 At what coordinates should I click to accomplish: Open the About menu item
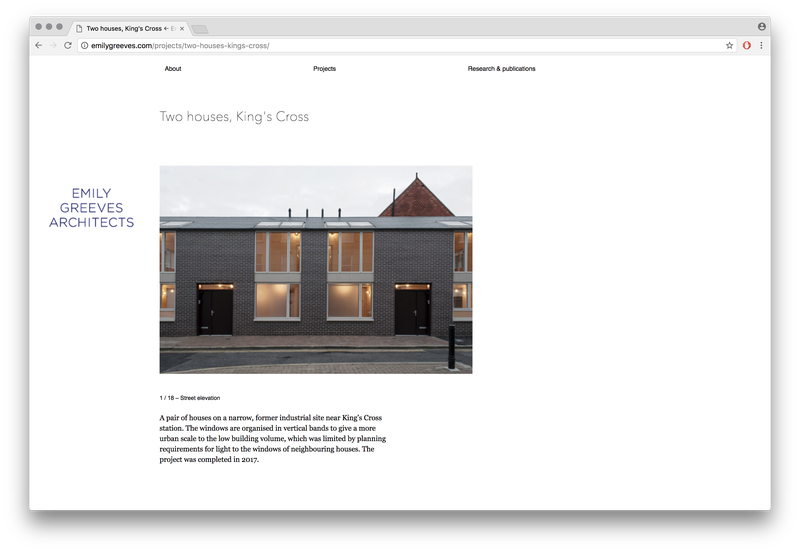(173, 68)
